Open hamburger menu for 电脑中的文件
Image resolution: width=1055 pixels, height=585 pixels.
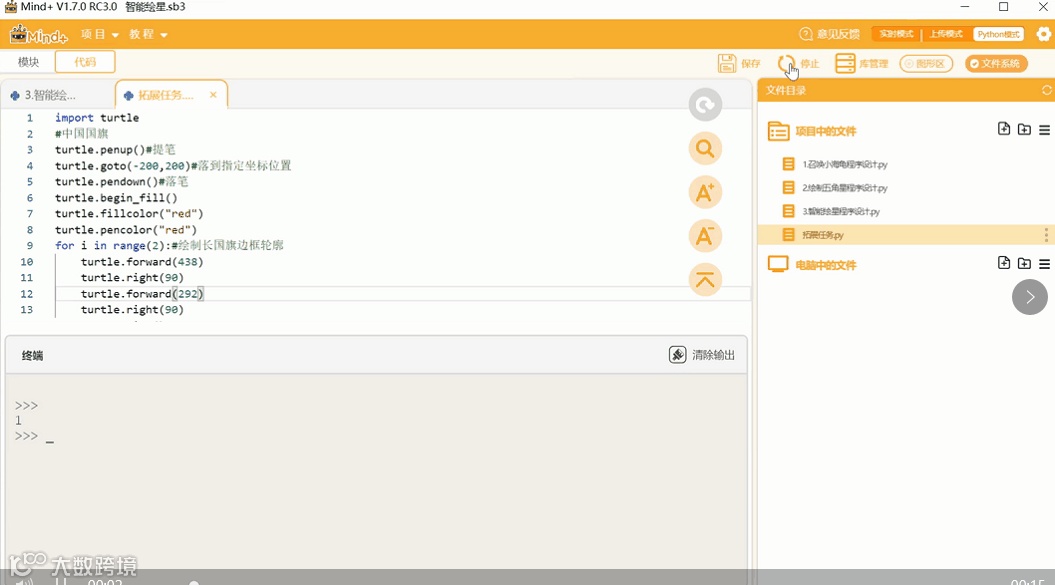click(x=1044, y=264)
